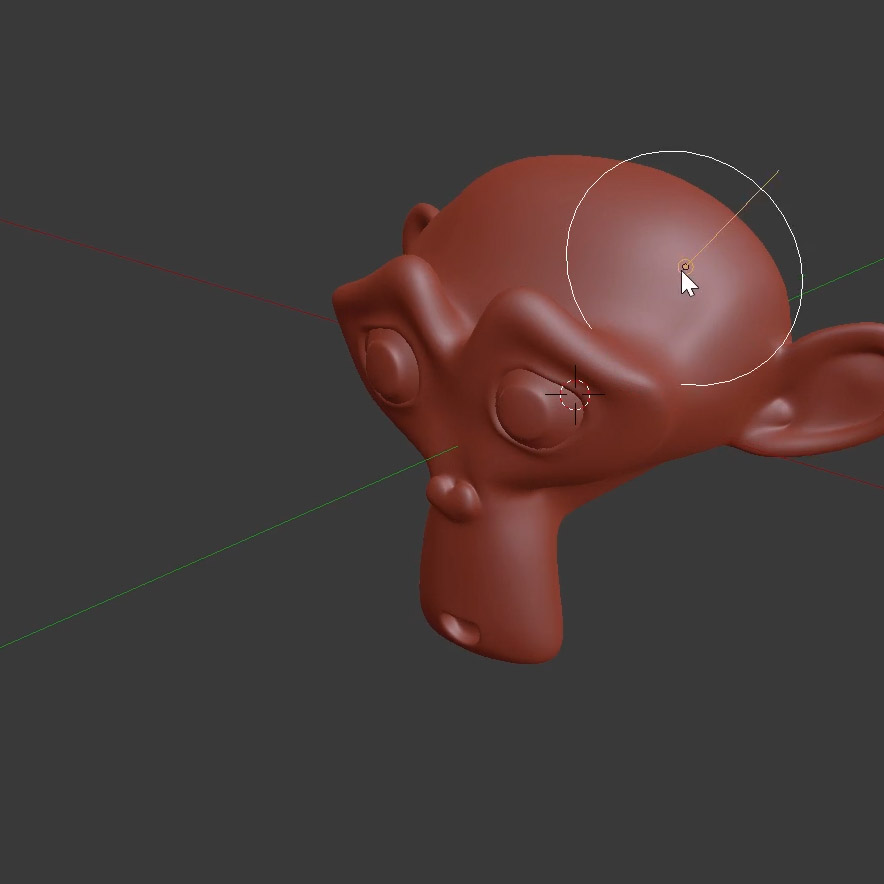This screenshot has width=884, height=884.
Task: Click the mouth dimple at the snout bottom
Action: (x=459, y=629)
